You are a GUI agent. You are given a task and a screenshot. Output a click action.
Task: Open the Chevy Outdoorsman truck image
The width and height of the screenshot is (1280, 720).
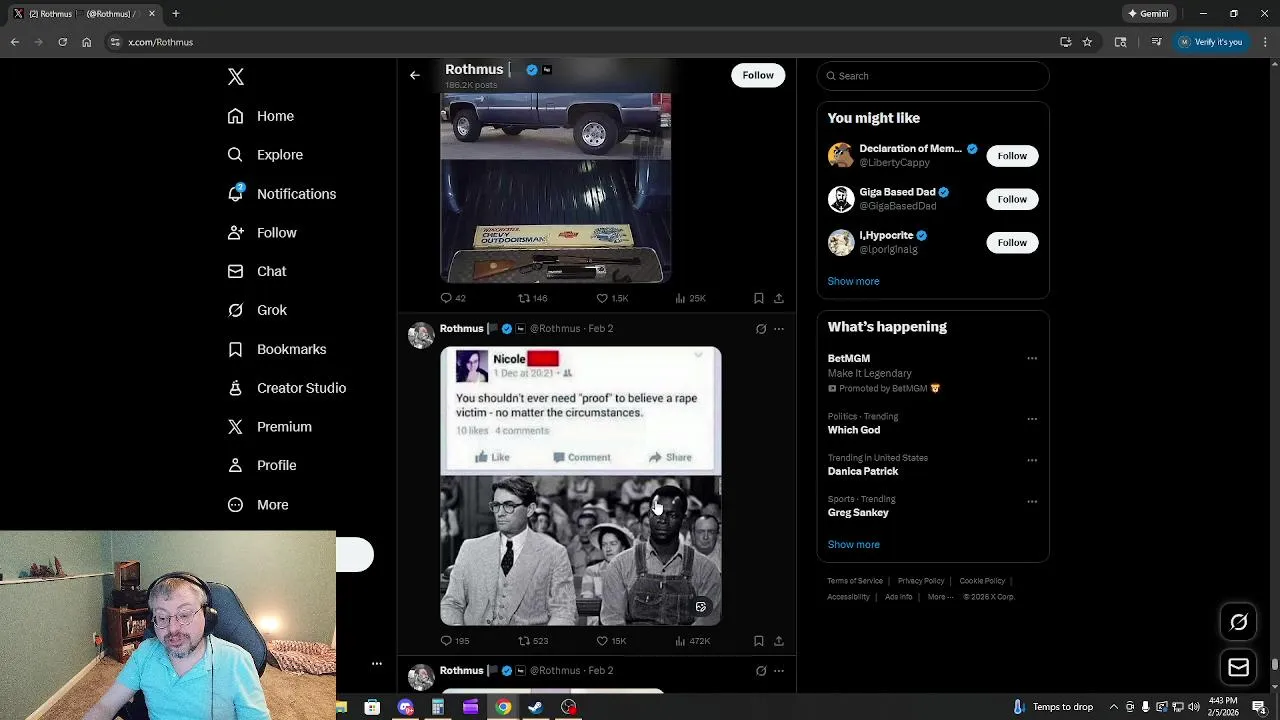point(556,187)
